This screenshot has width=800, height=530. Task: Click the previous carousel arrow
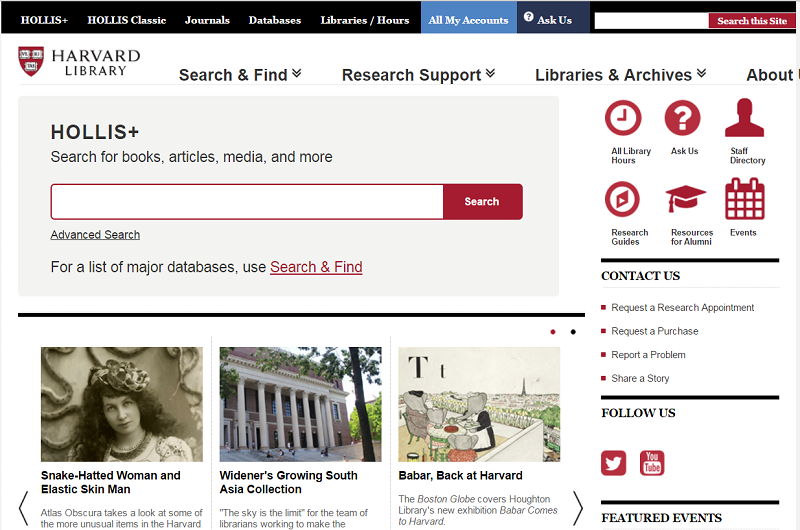coord(23,508)
